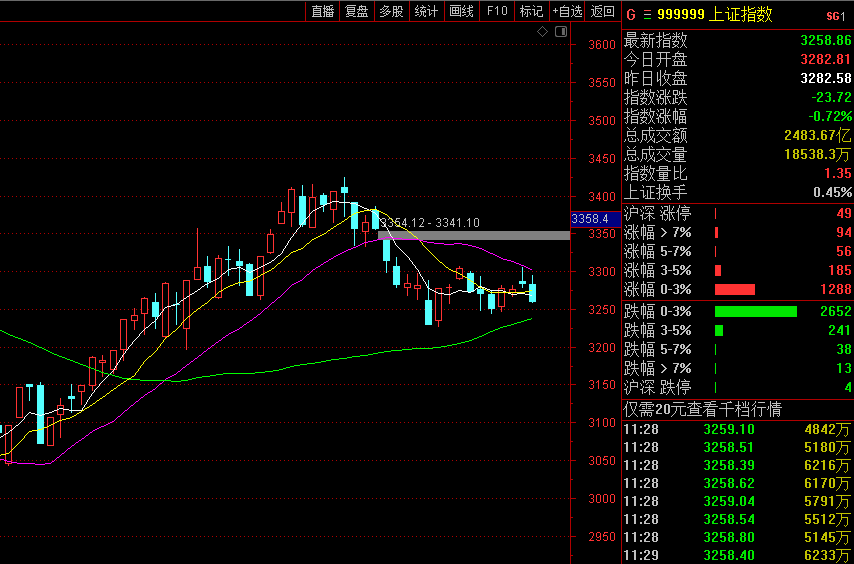Click the 标记 mark button

click(x=532, y=11)
